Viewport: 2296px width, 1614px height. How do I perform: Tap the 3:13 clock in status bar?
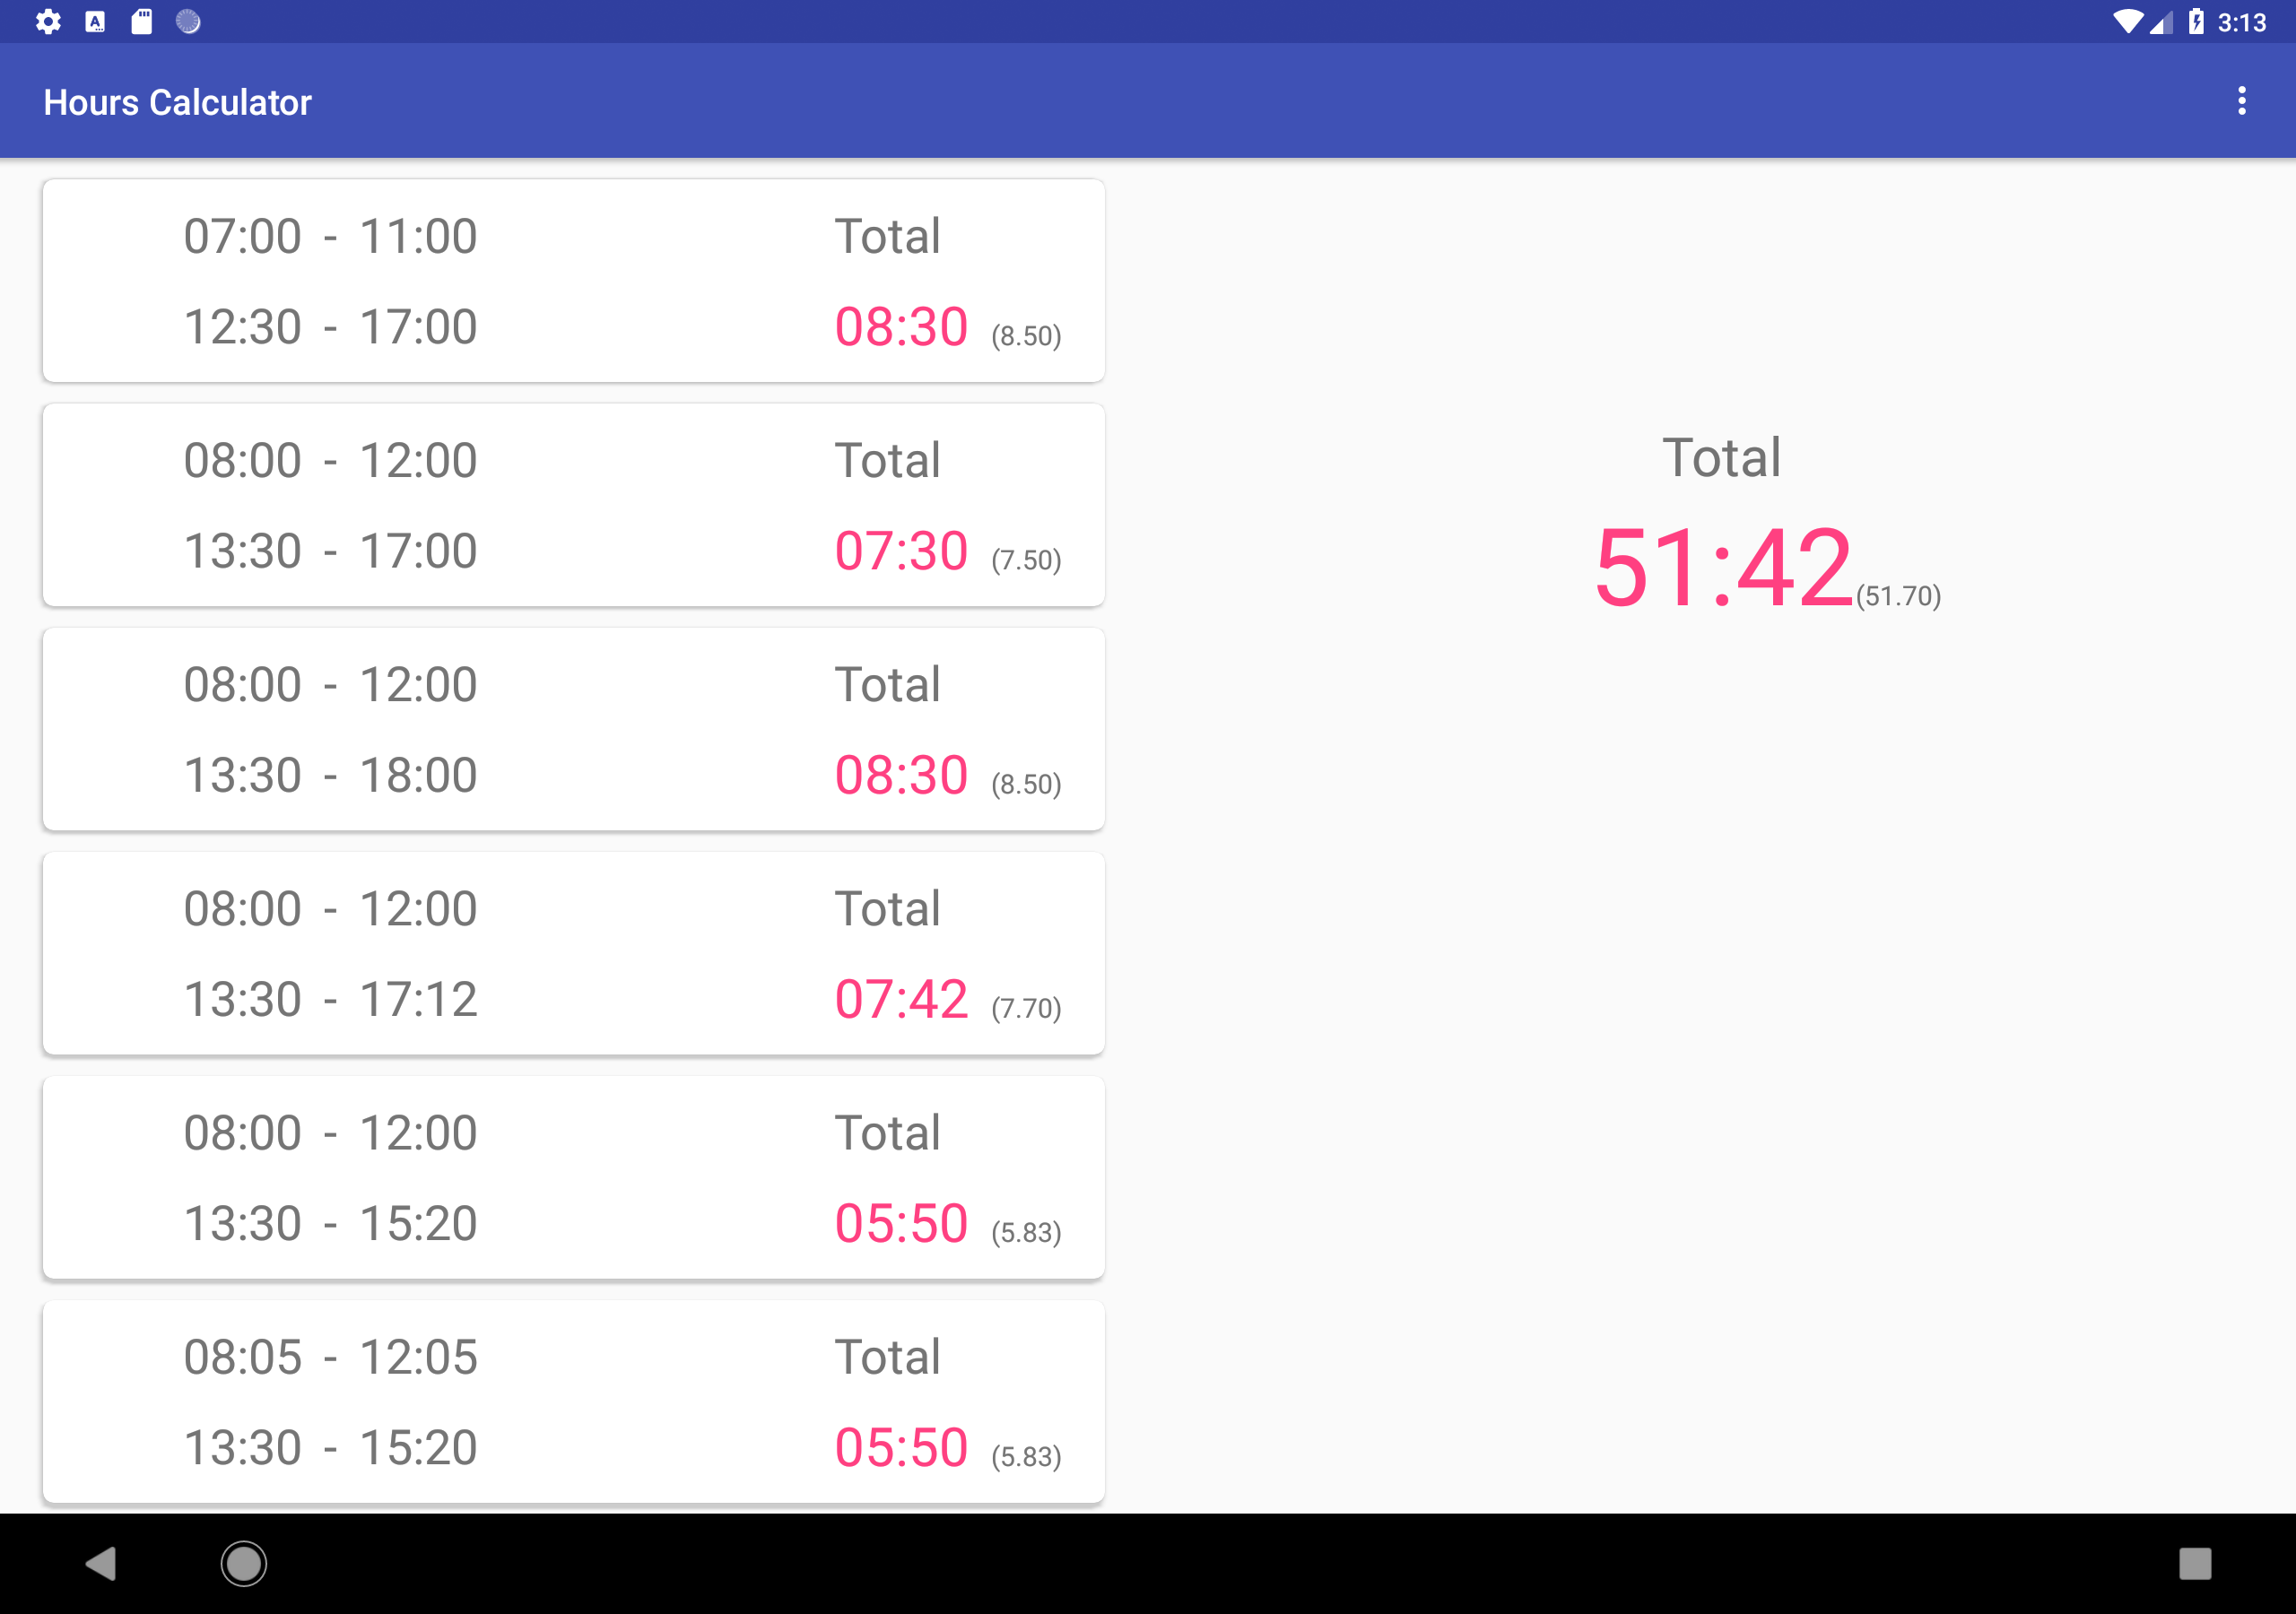tap(2241, 22)
